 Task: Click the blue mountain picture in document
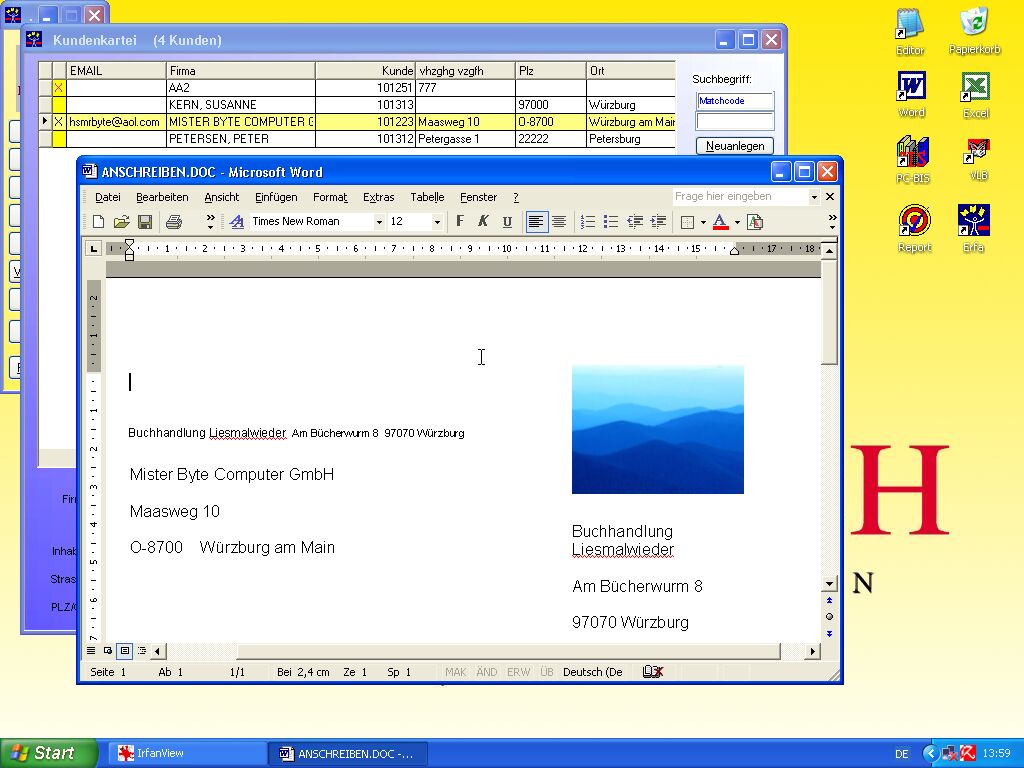point(658,430)
